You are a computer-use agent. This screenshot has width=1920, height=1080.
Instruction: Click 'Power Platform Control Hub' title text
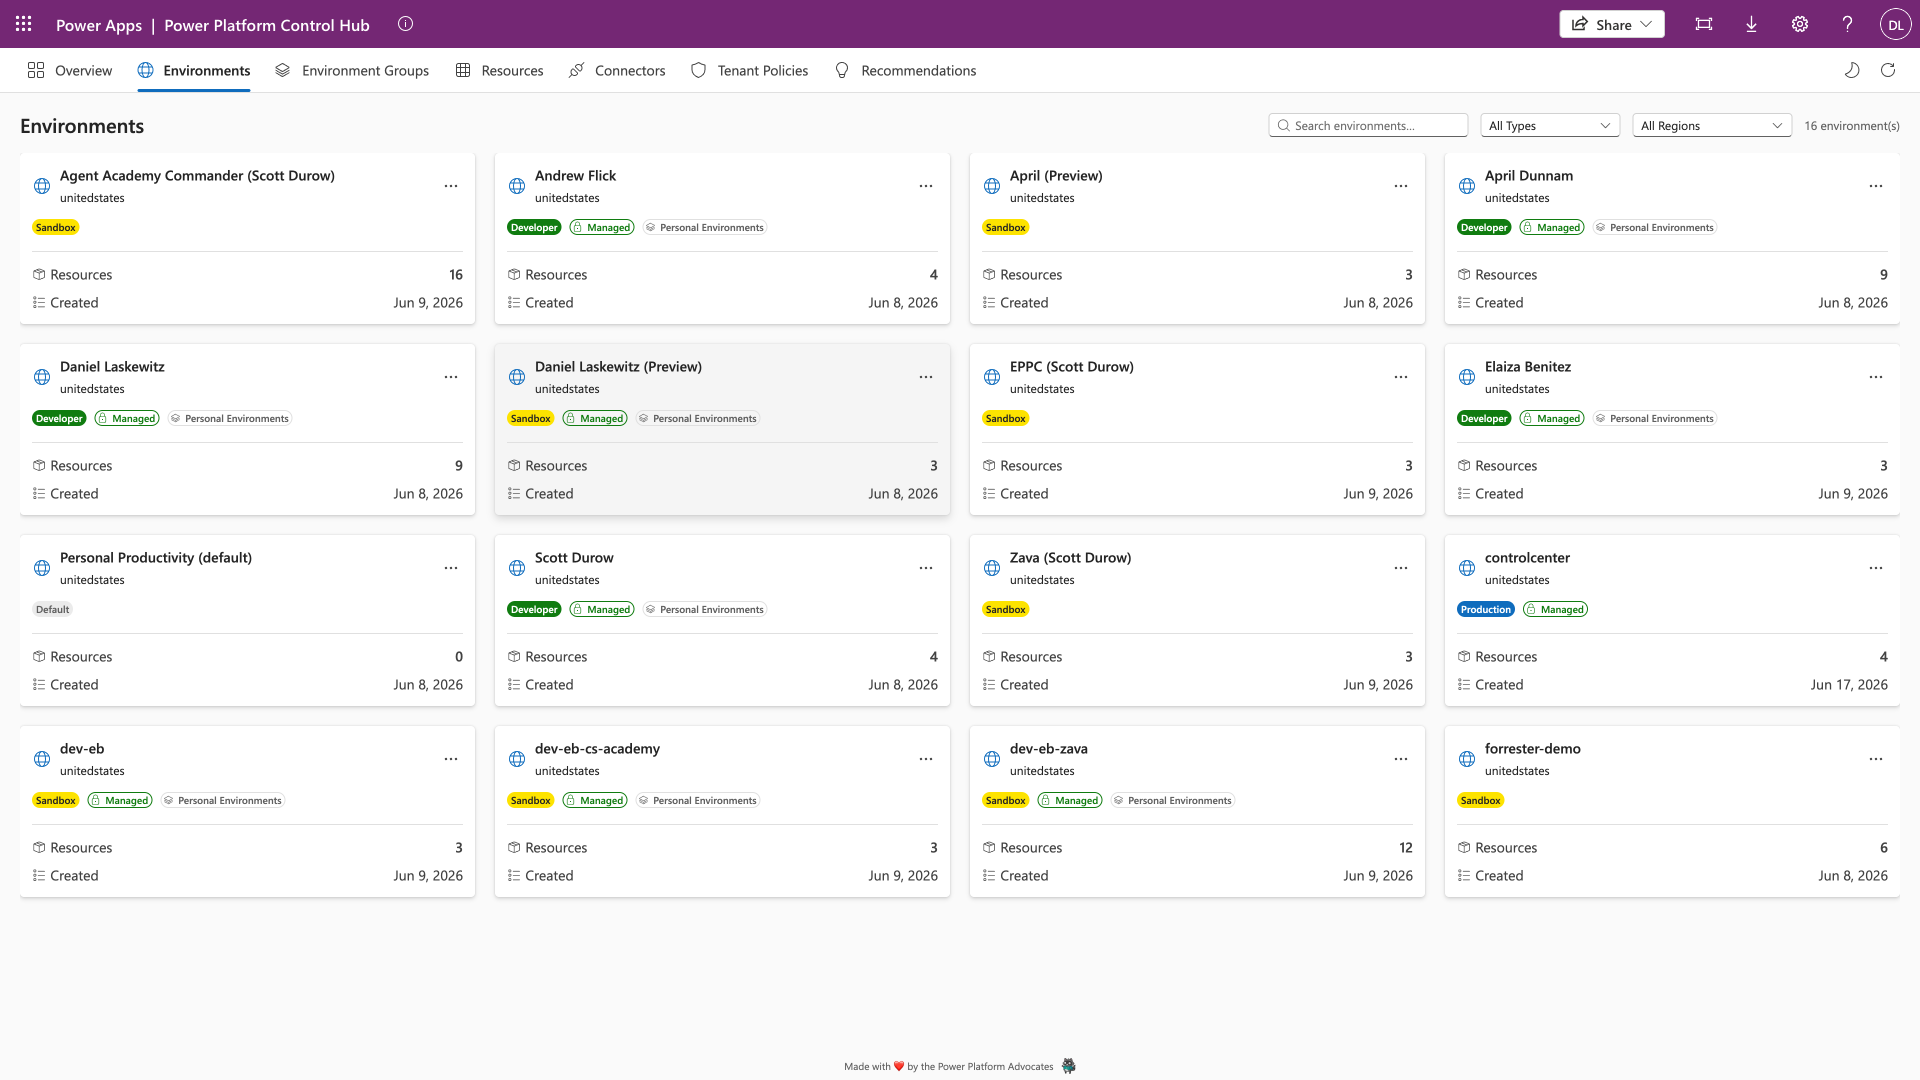[x=267, y=25]
